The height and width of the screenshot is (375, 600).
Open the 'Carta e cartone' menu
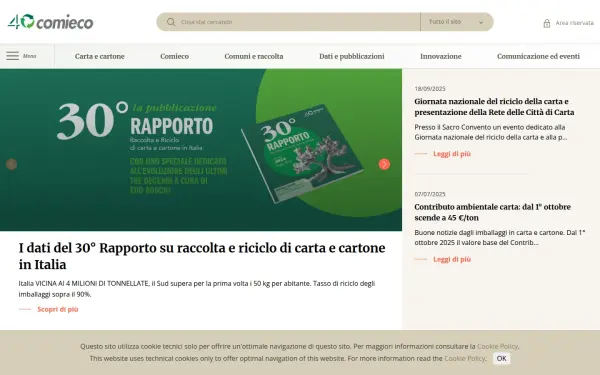[99, 56]
